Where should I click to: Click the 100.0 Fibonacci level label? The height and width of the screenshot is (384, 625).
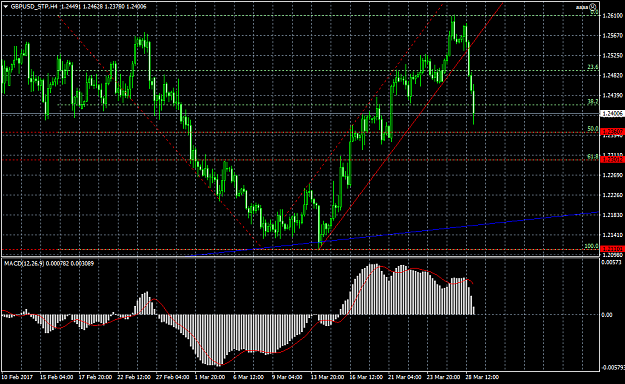tap(592, 246)
